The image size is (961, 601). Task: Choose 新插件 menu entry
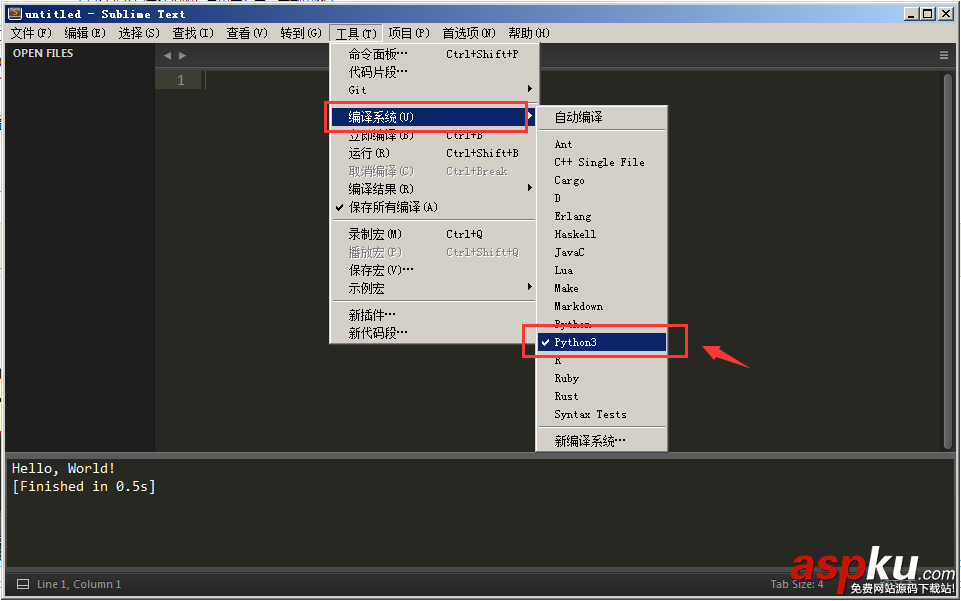pos(433,315)
